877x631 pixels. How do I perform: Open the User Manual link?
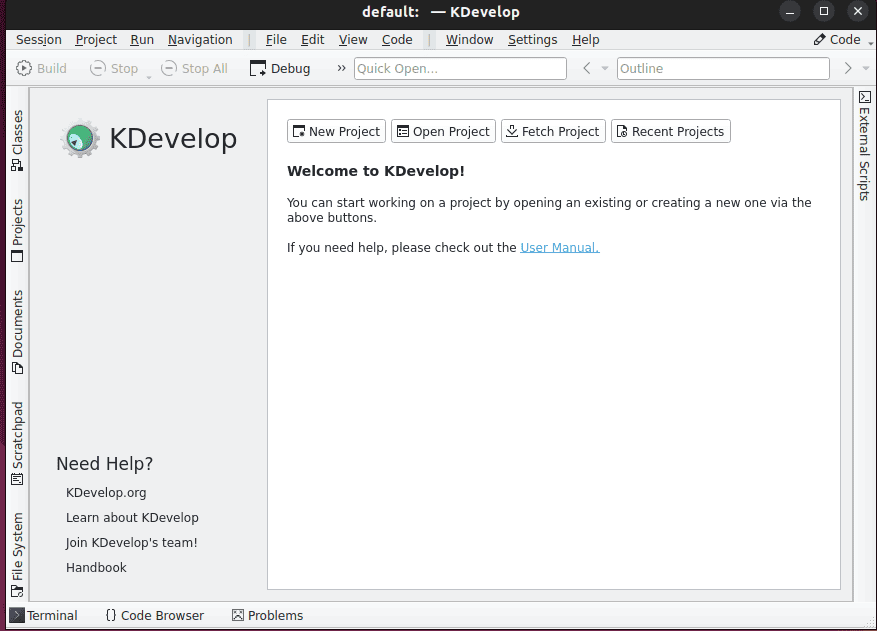[558, 247]
